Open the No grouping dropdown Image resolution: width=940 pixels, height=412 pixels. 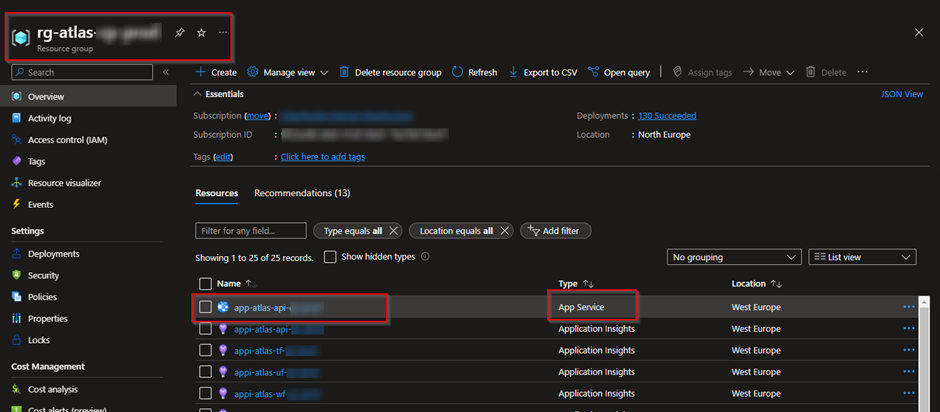pos(733,257)
